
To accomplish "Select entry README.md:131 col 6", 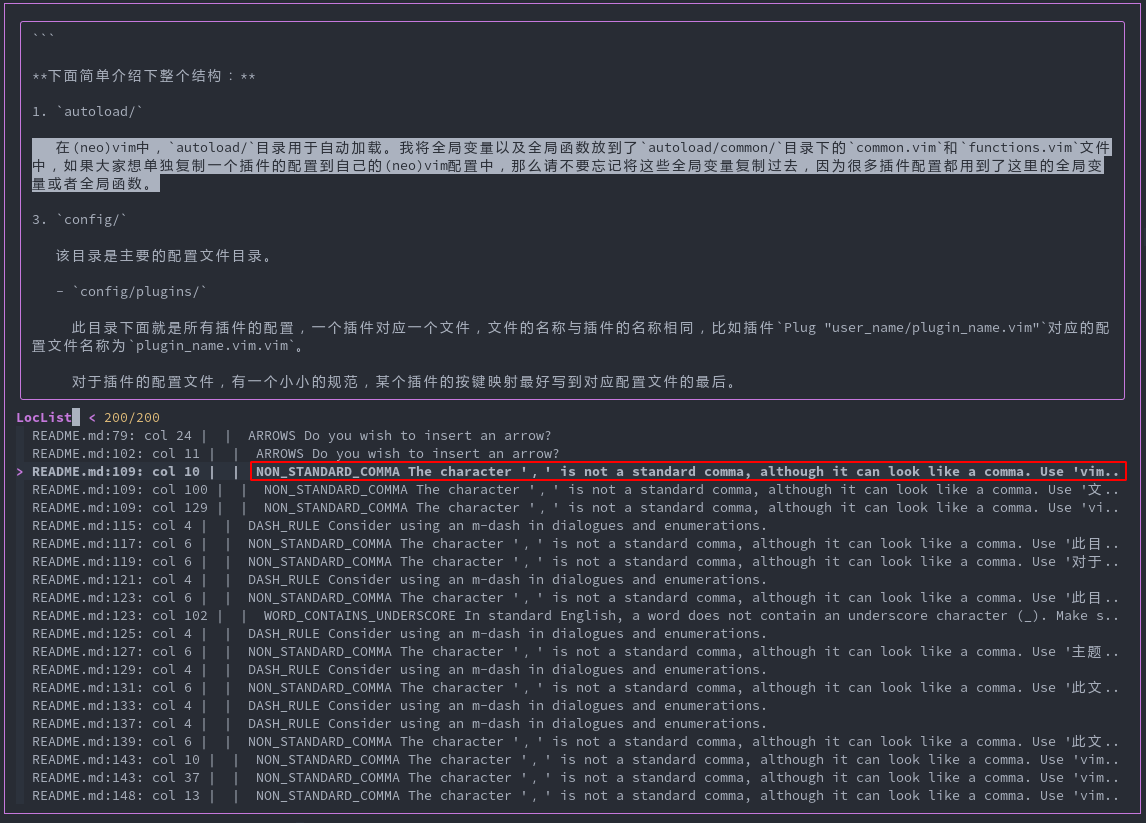I will point(575,688).
